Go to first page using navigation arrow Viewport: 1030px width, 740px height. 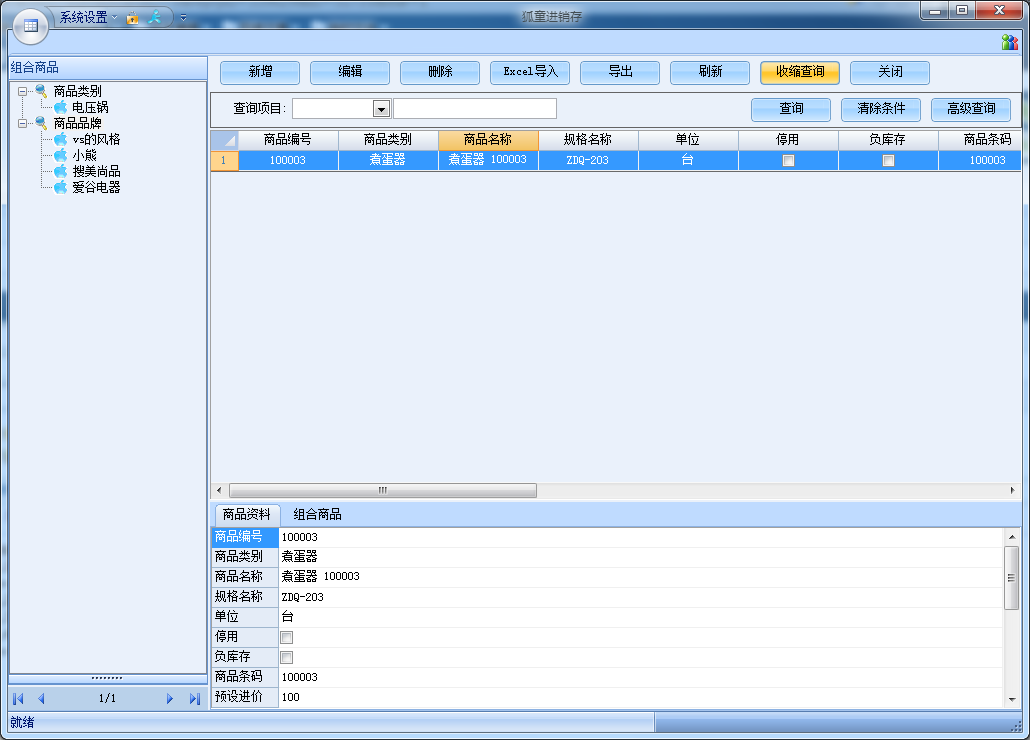point(18,699)
